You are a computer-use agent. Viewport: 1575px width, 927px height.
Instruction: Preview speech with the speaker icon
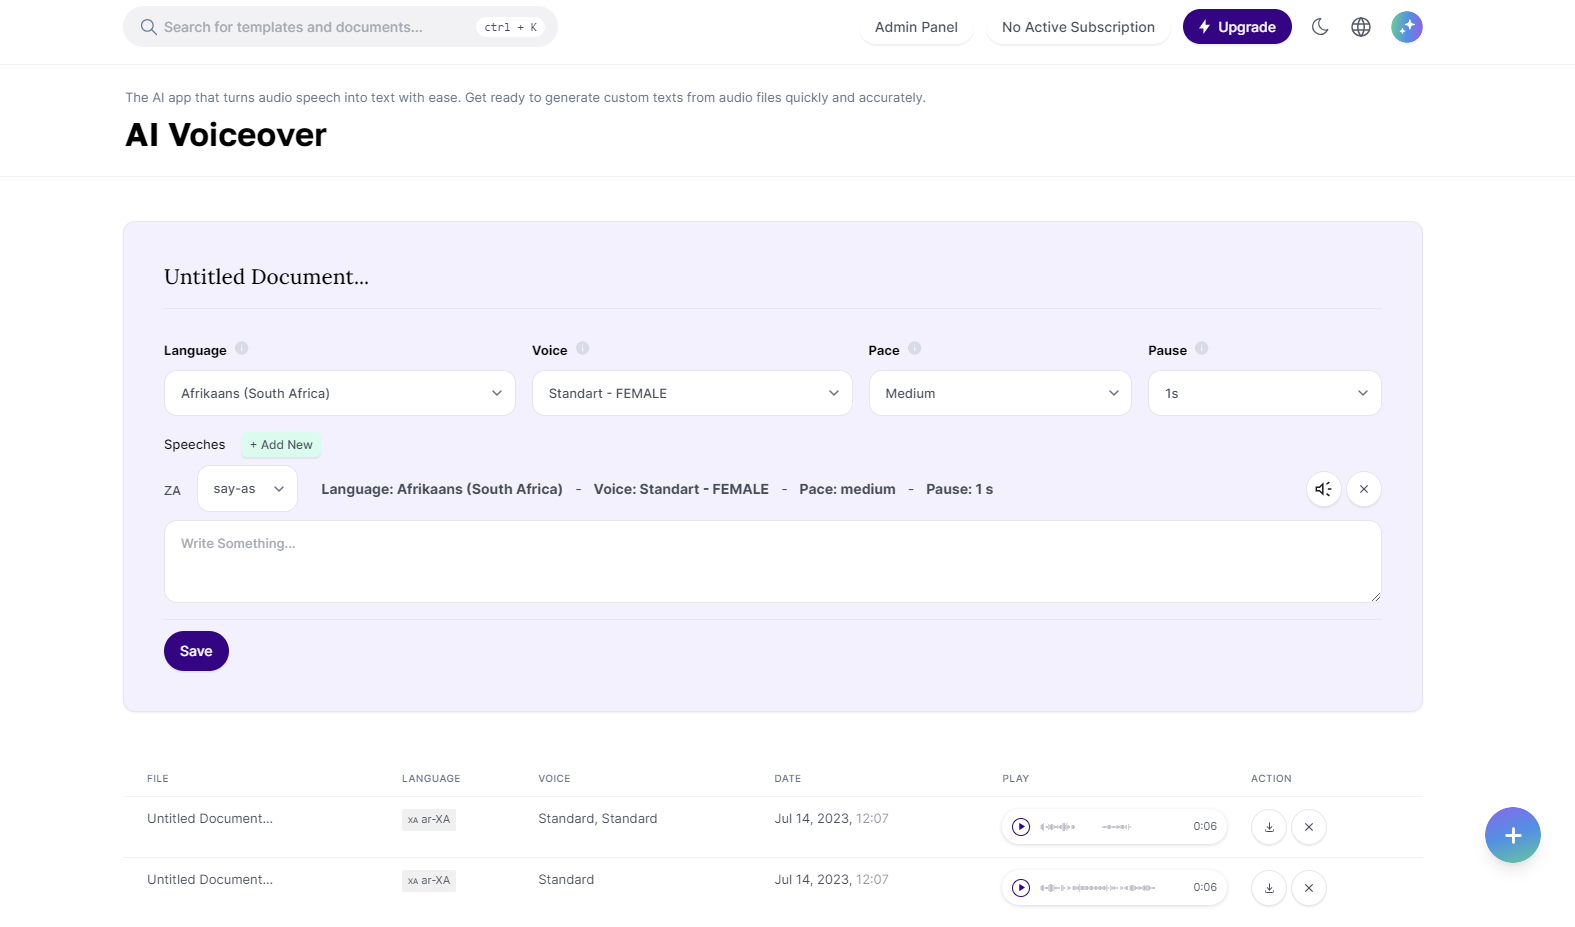click(x=1324, y=489)
